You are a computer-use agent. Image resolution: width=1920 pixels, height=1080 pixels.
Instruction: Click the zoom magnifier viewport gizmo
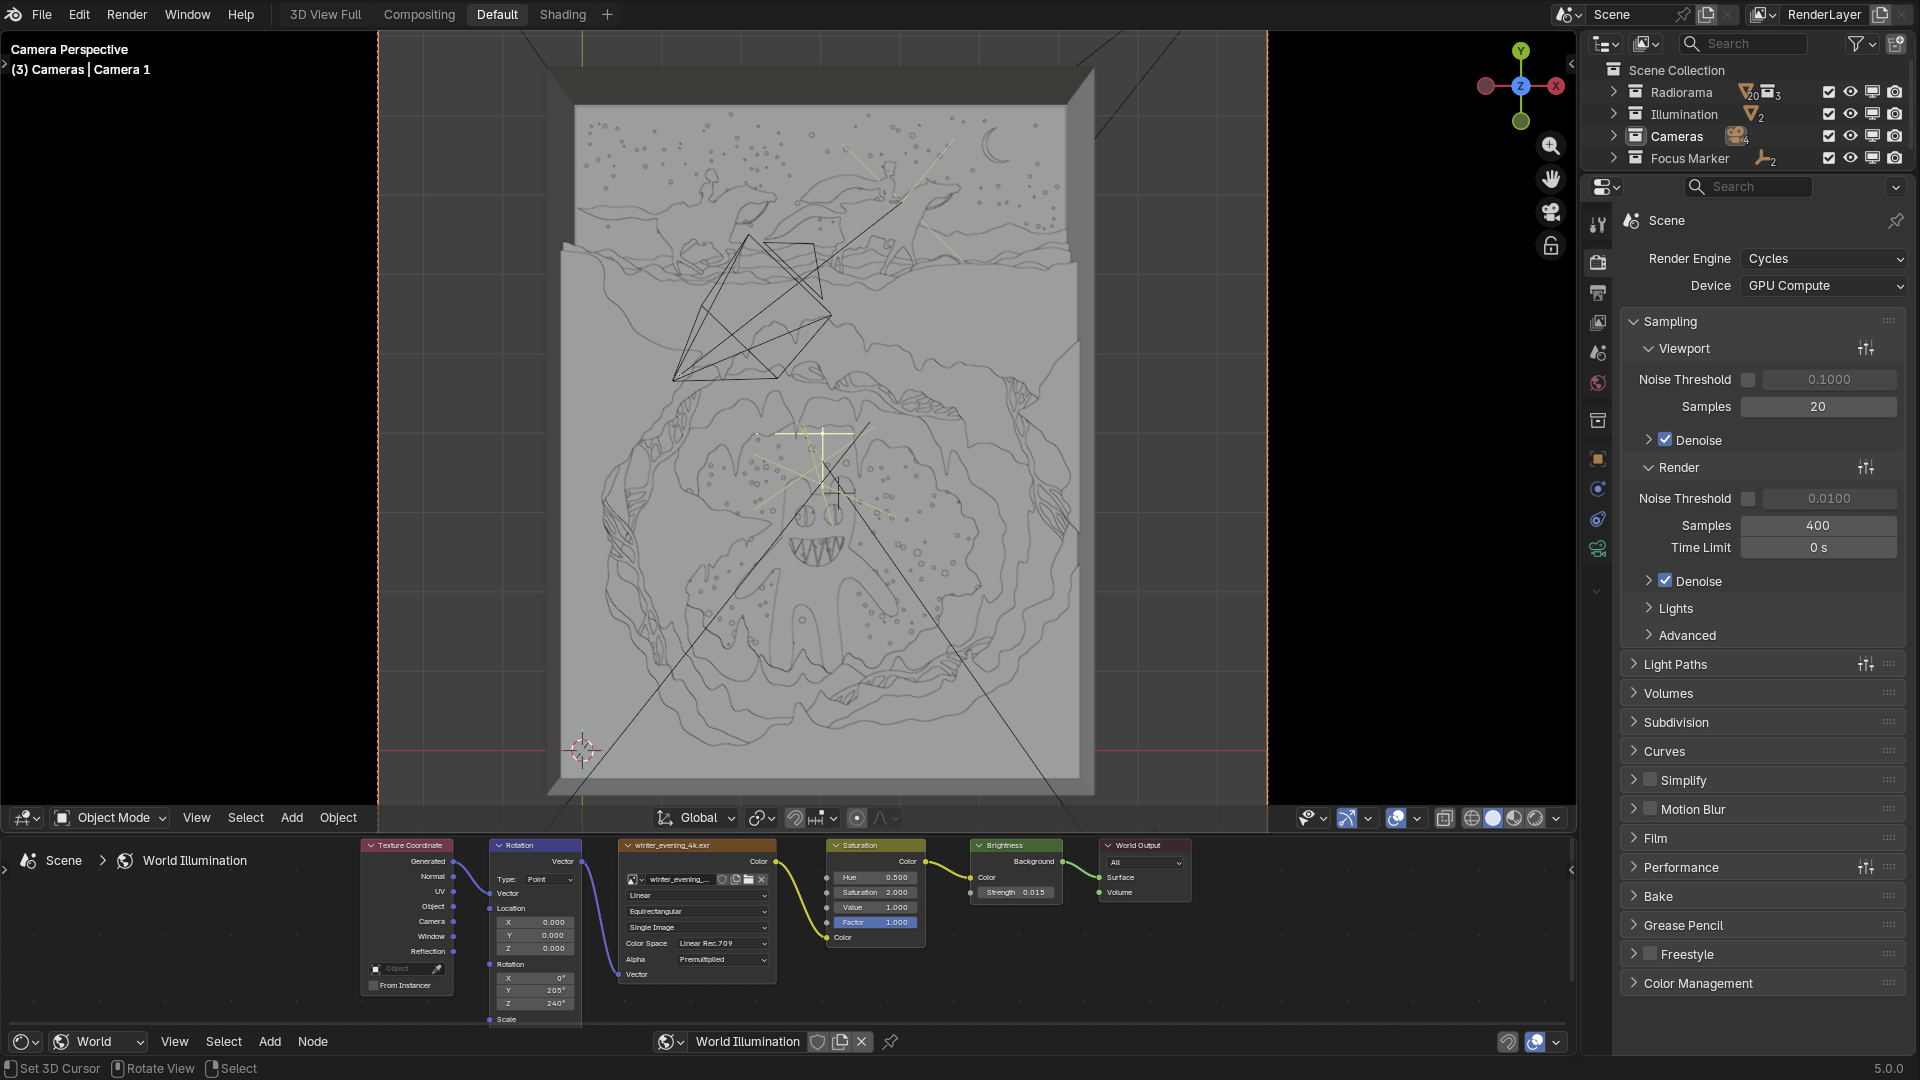coord(1550,146)
